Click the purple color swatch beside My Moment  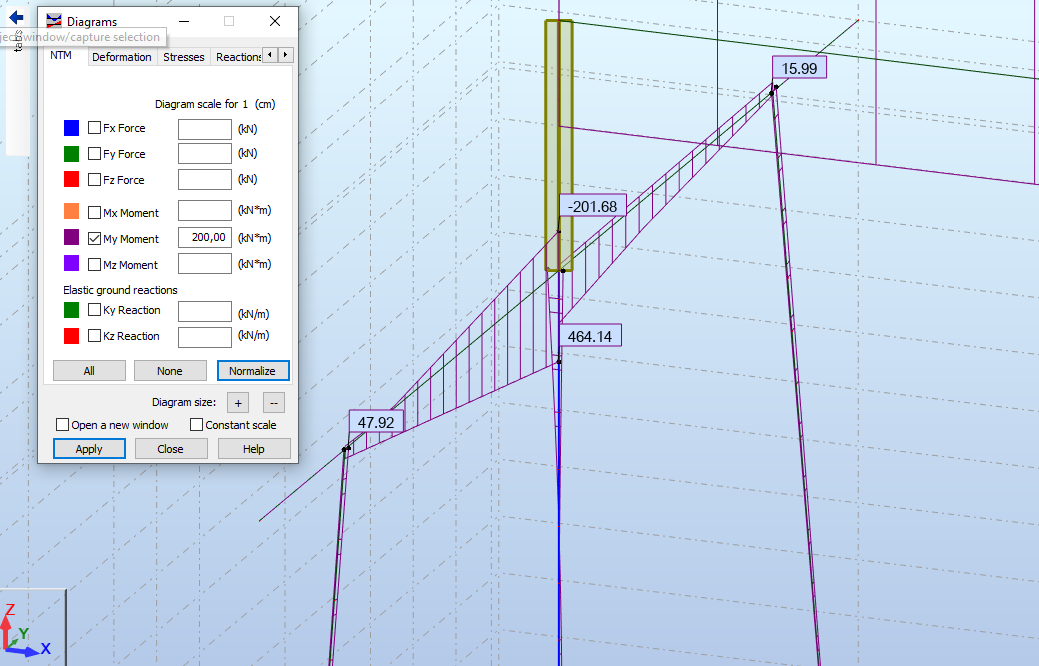(72, 238)
